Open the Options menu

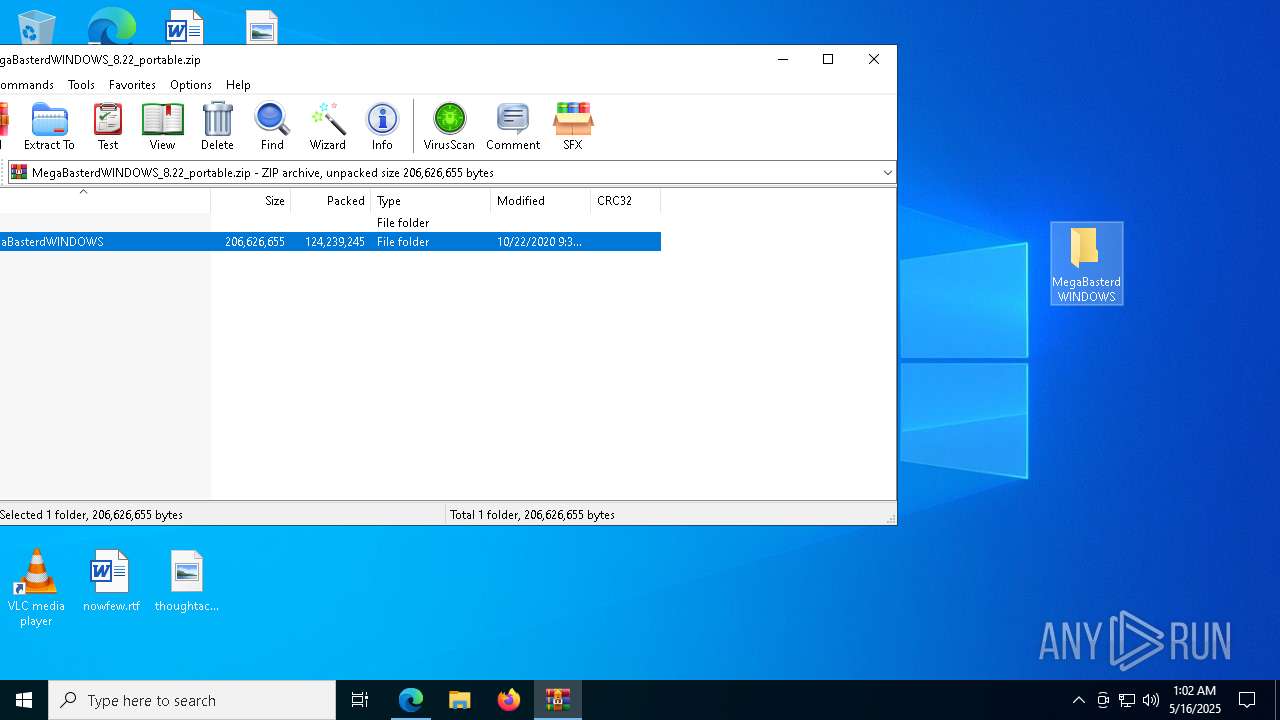(190, 85)
